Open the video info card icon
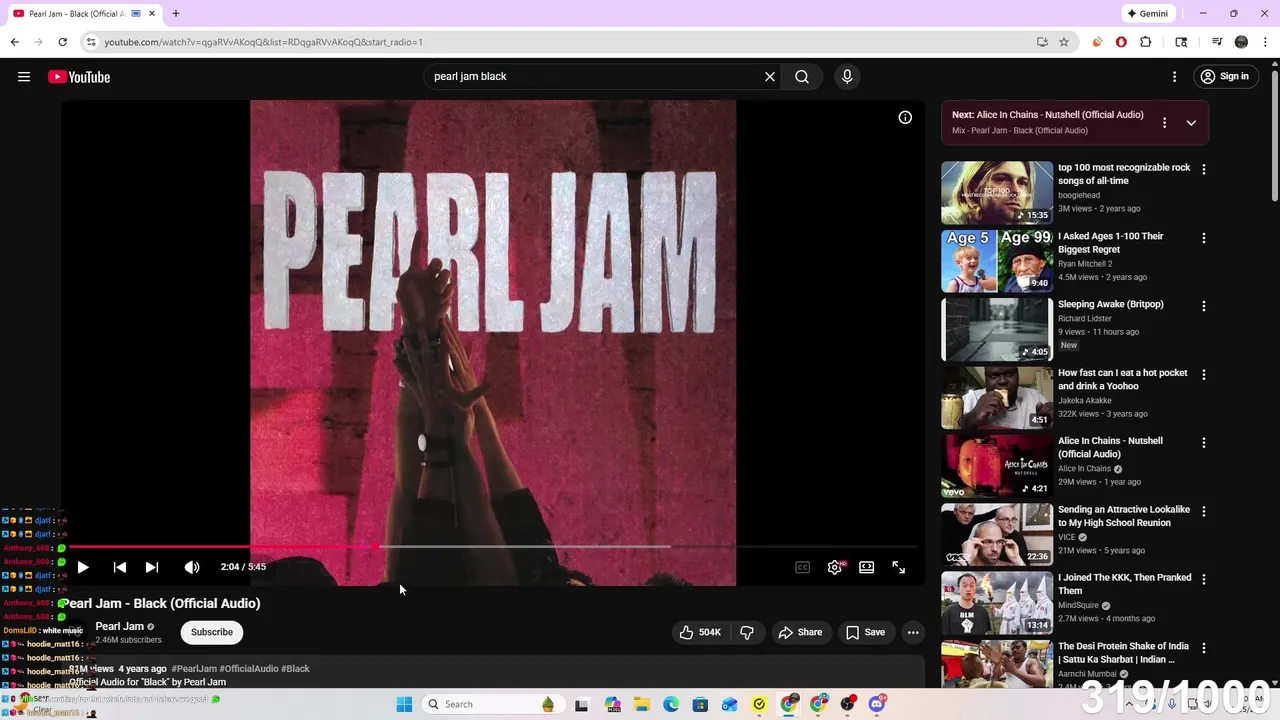The image size is (1280, 720). 905,118
